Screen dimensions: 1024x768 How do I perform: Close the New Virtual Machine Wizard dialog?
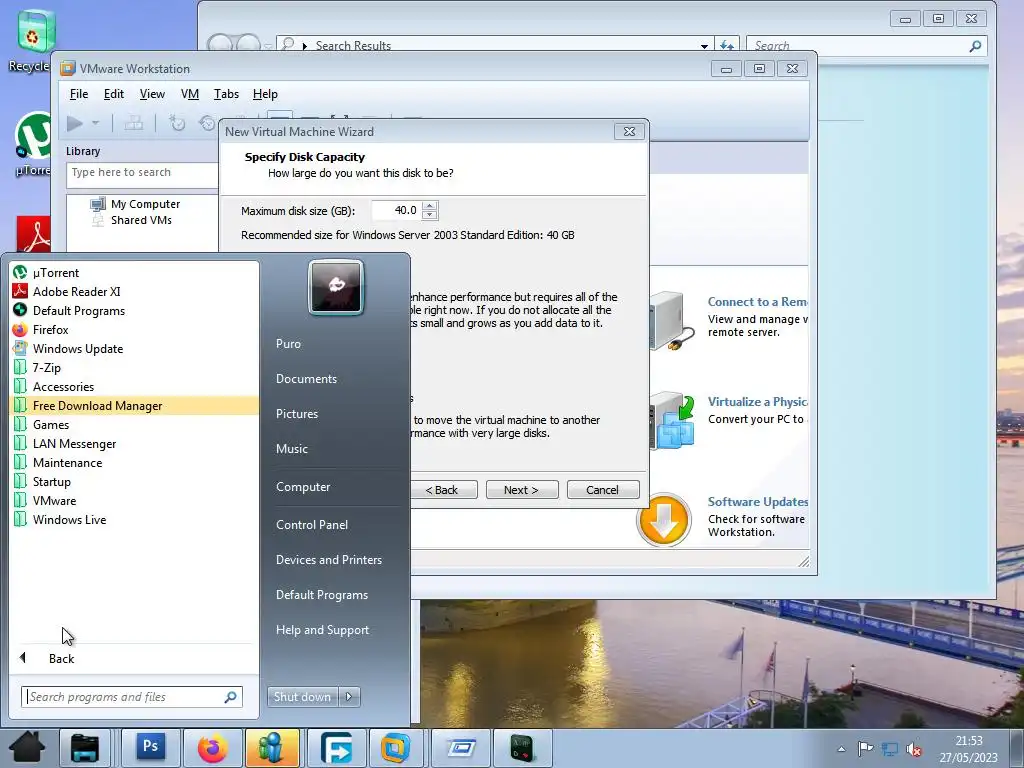630,131
